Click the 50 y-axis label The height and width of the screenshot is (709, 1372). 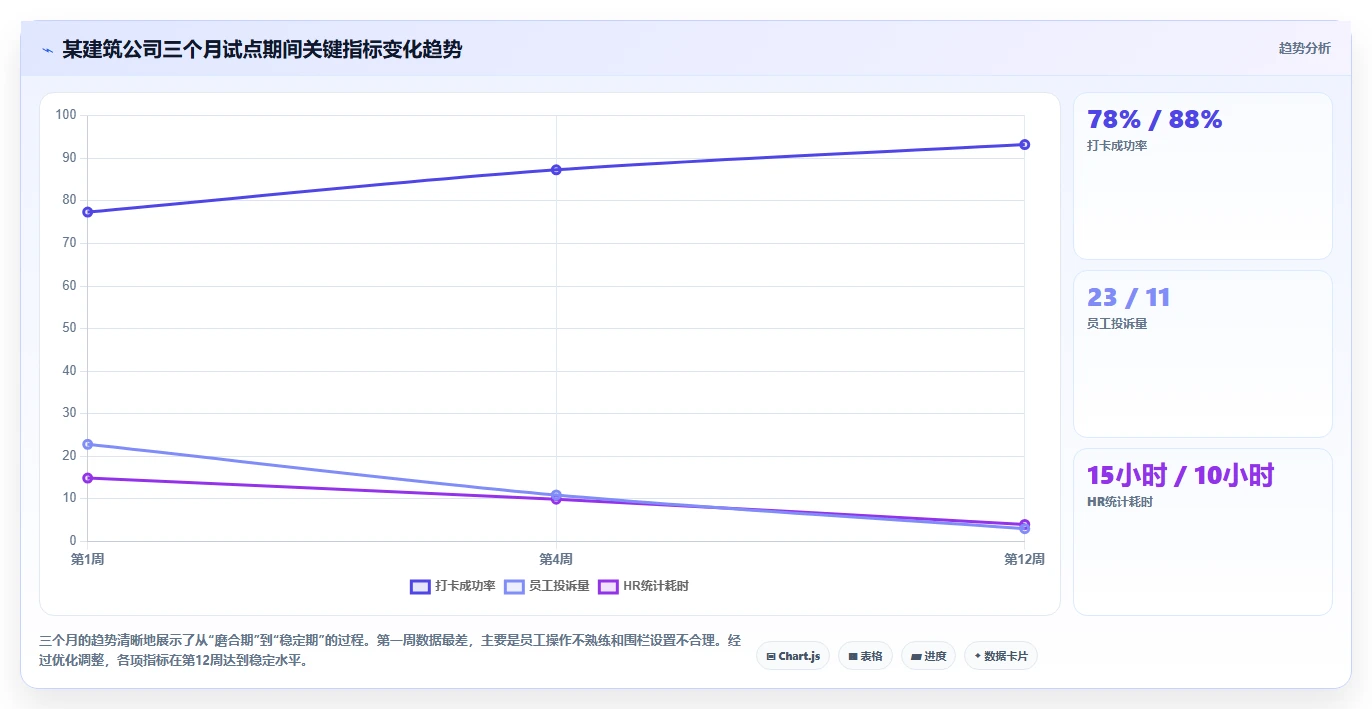[x=69, y=328]
